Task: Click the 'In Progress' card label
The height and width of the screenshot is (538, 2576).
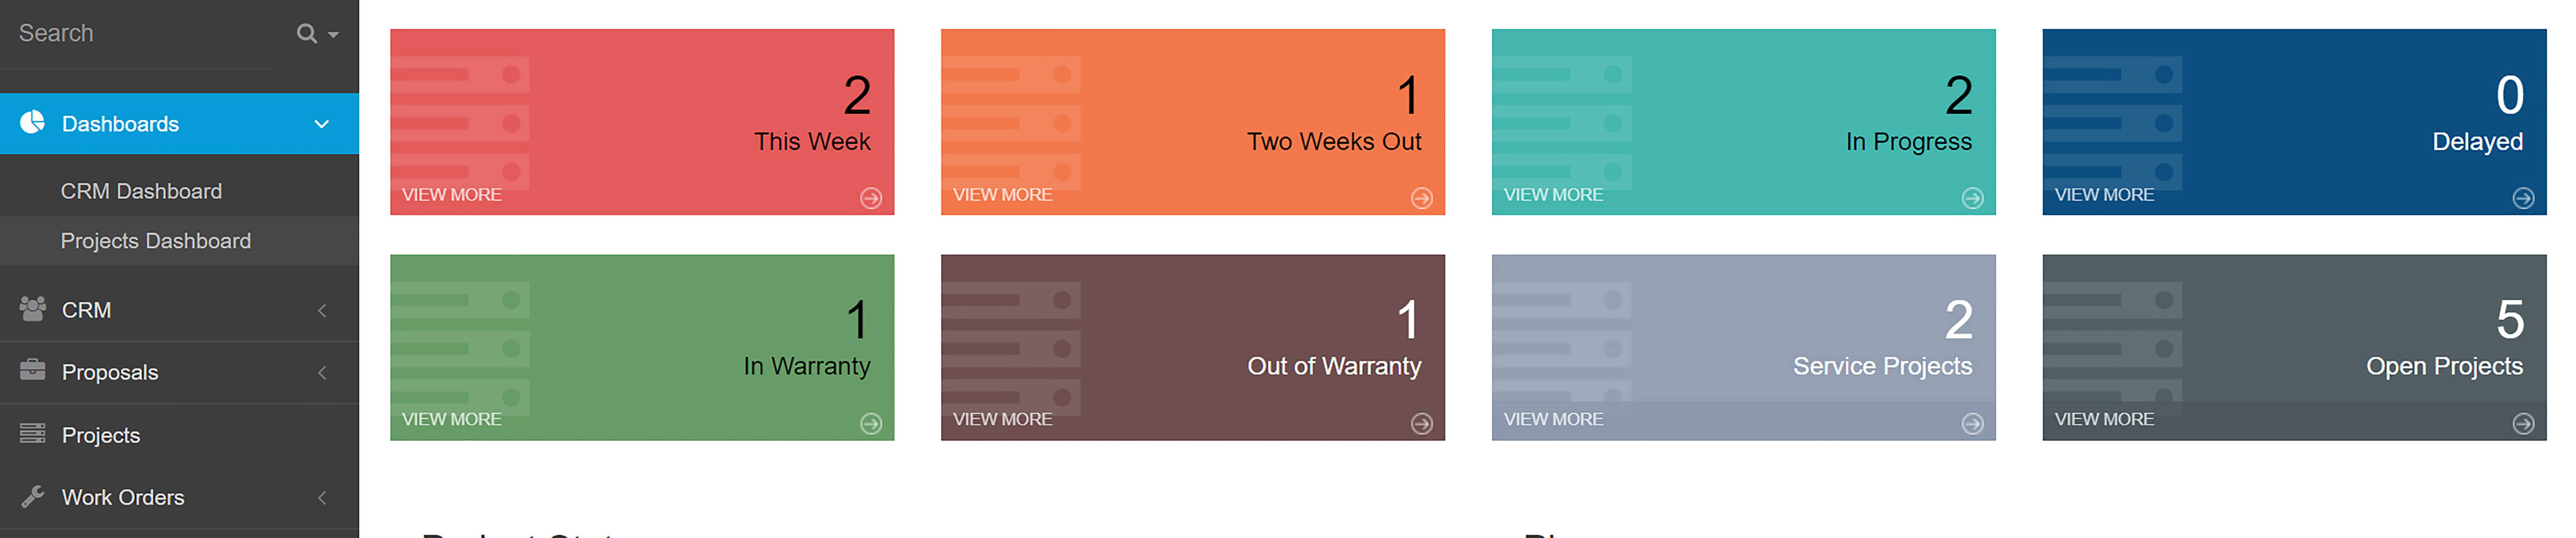Action: click(1909, 142)
